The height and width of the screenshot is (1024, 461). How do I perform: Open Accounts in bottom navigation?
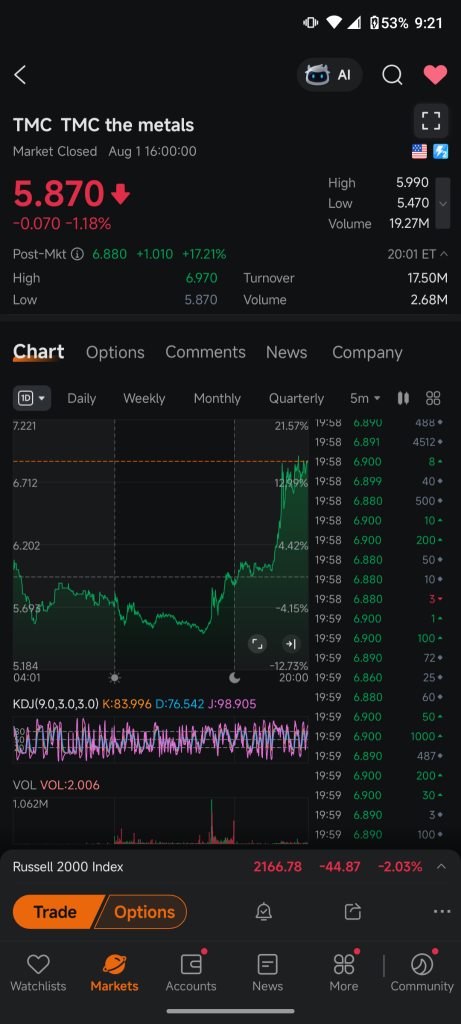(191, 973)
